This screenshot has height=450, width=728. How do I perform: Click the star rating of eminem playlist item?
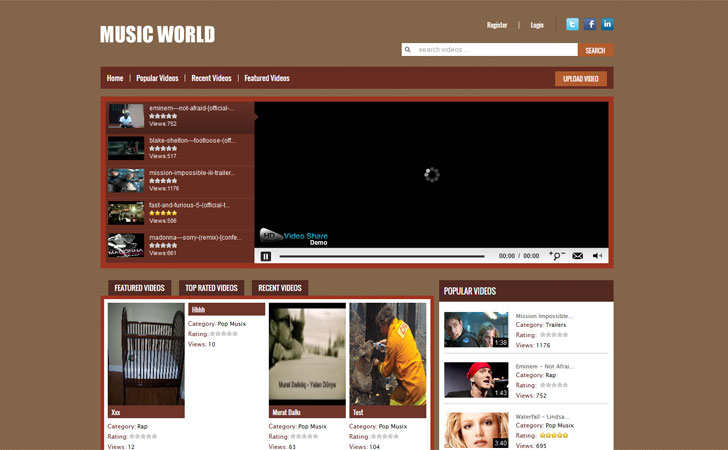pos(163,116)
